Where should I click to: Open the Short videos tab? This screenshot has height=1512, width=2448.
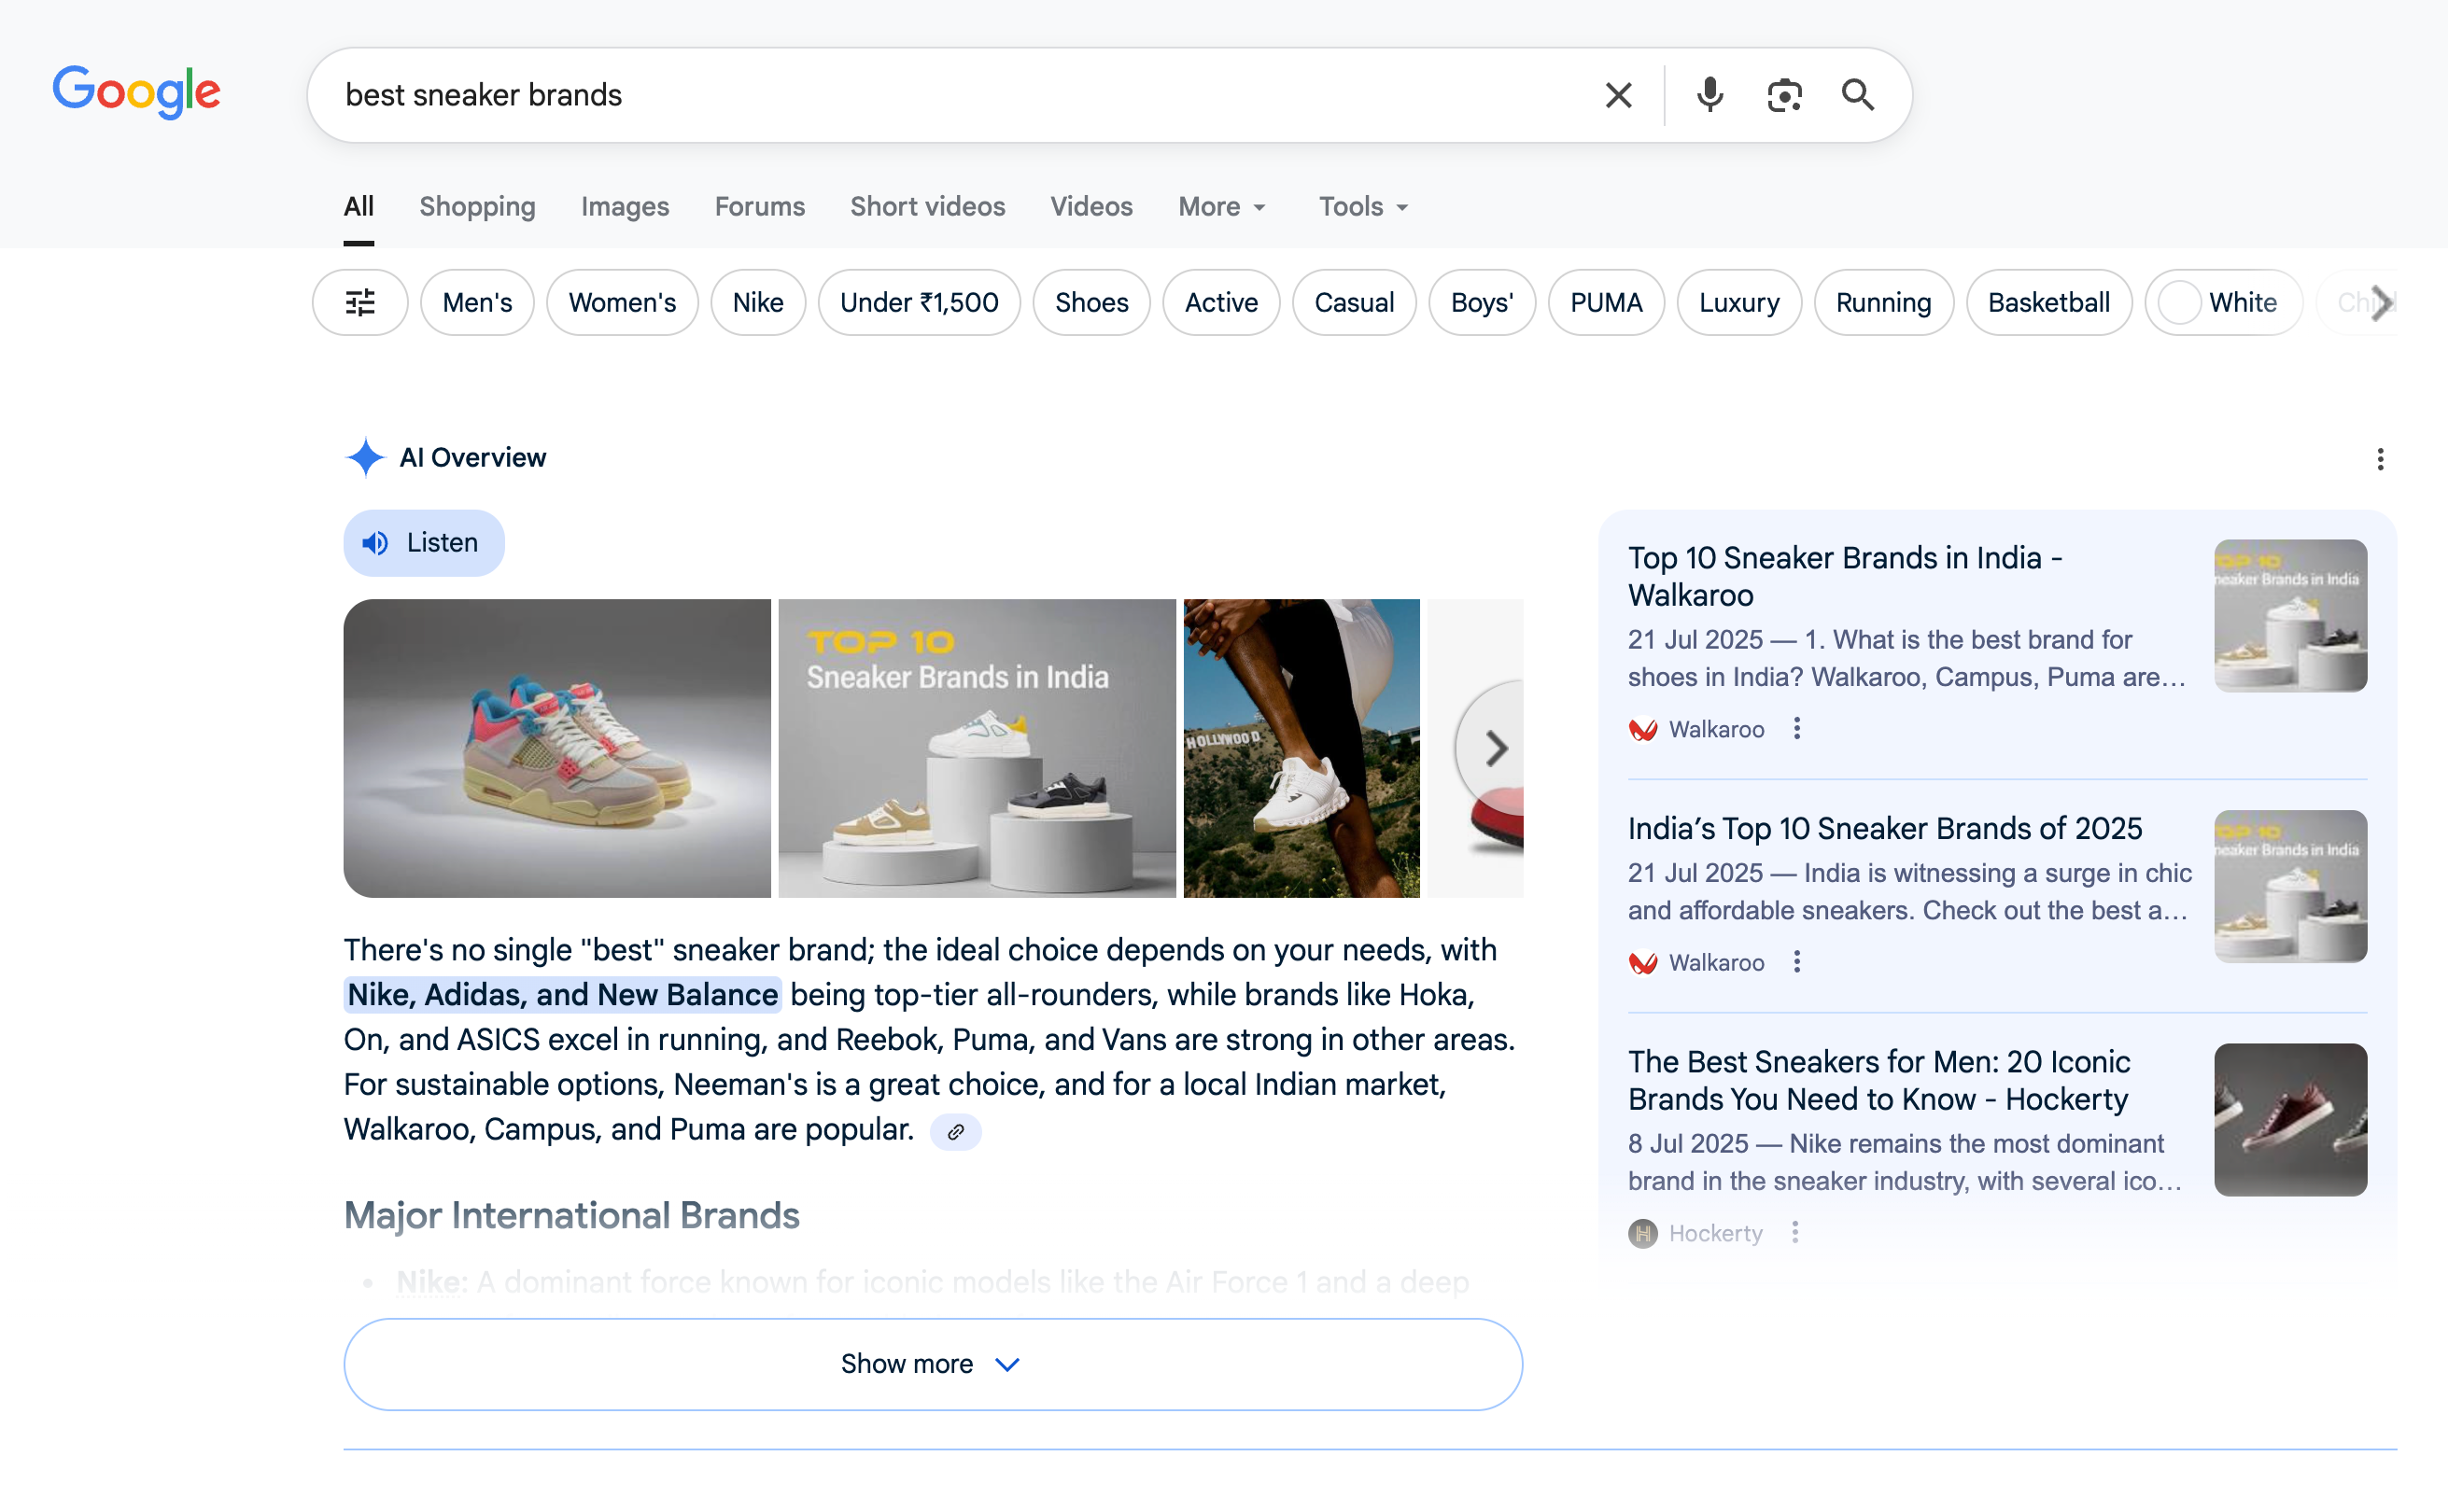pyautogui.click(x=927, y=206)
